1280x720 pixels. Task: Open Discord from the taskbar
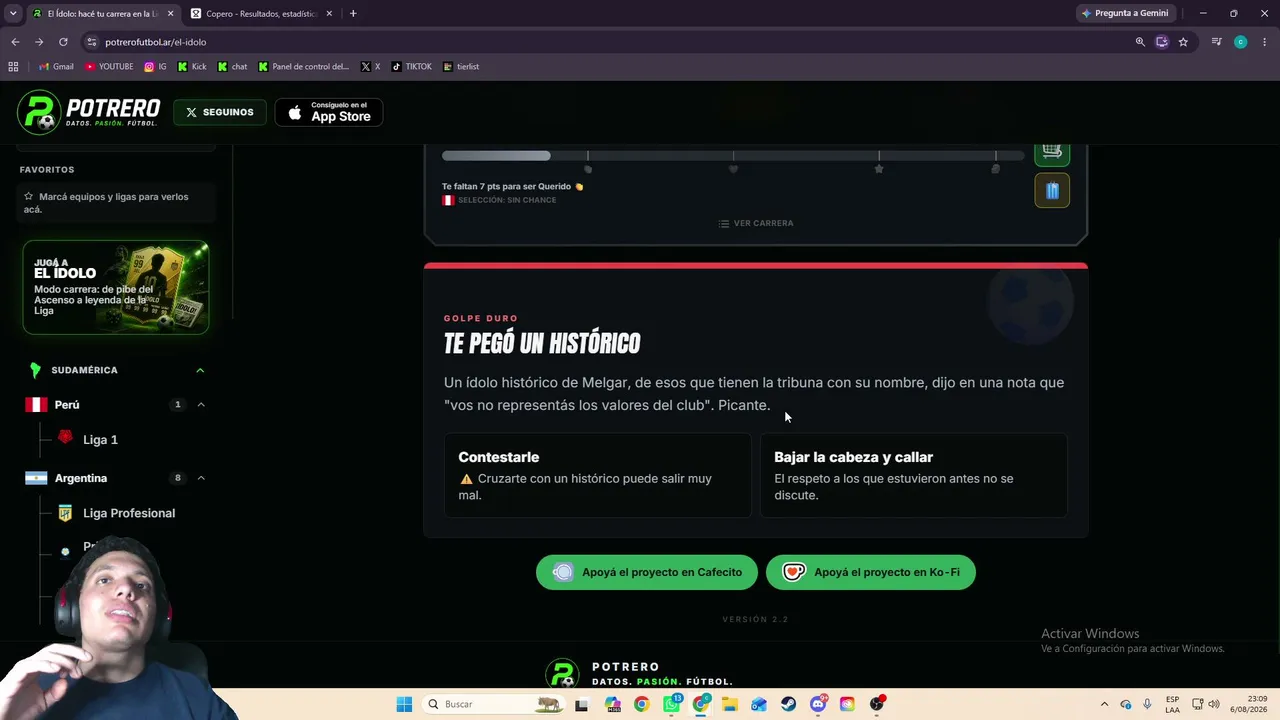[818, 704]
